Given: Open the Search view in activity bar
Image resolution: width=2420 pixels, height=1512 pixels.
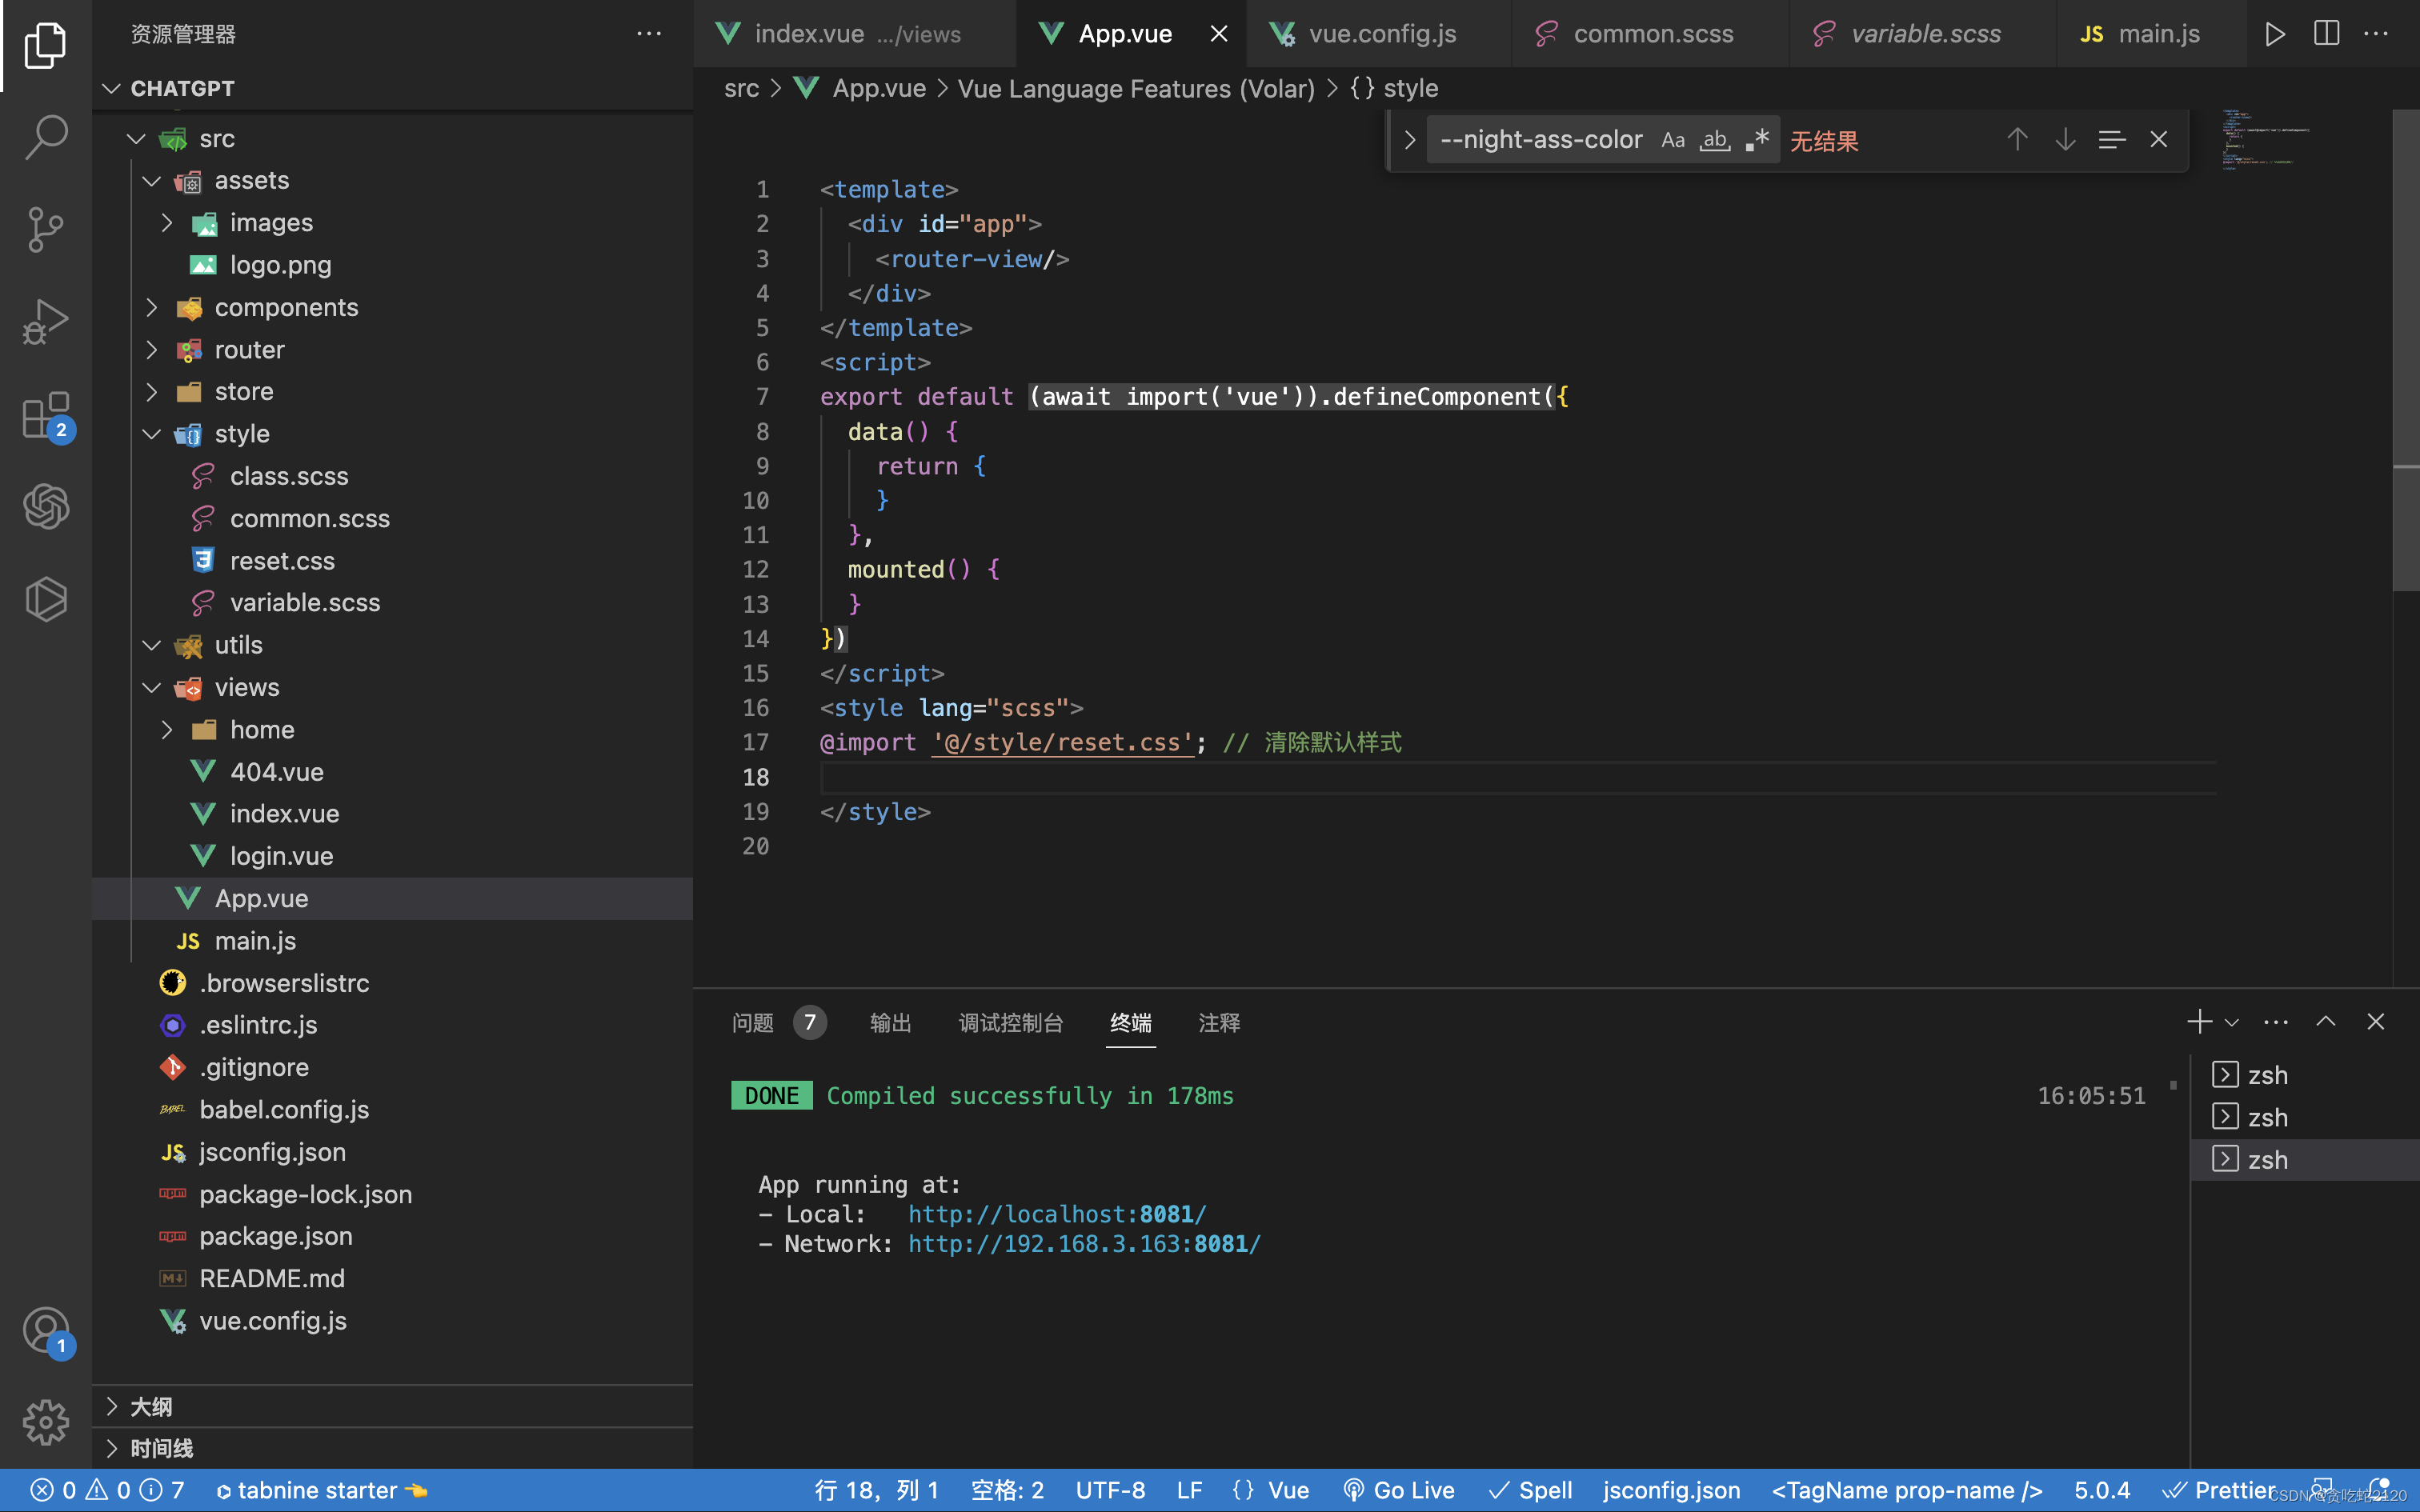Looking at the screenshot, I should pyautogui.click(x=46, y=137).
